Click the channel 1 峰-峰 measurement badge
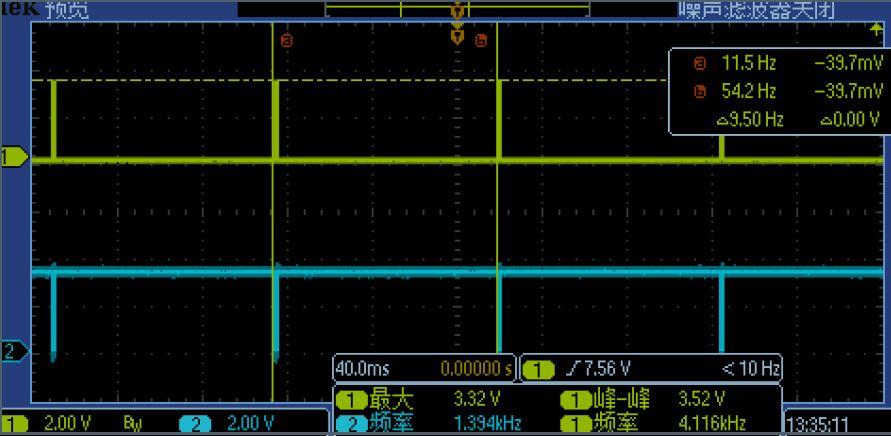The width and height of the screenshot is (891, 436). 575,401
